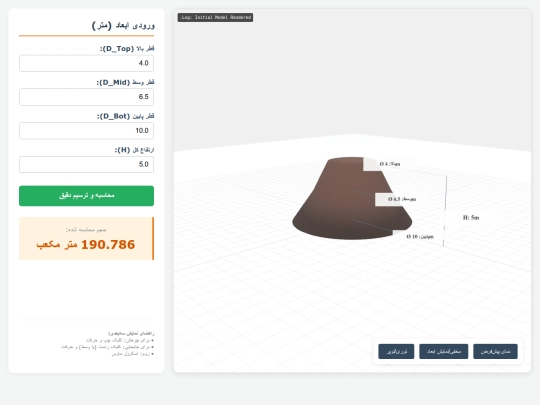Click the 'Ø 10' bottom diameter annotation
The image size is (540, 405).
coord(420,237)
